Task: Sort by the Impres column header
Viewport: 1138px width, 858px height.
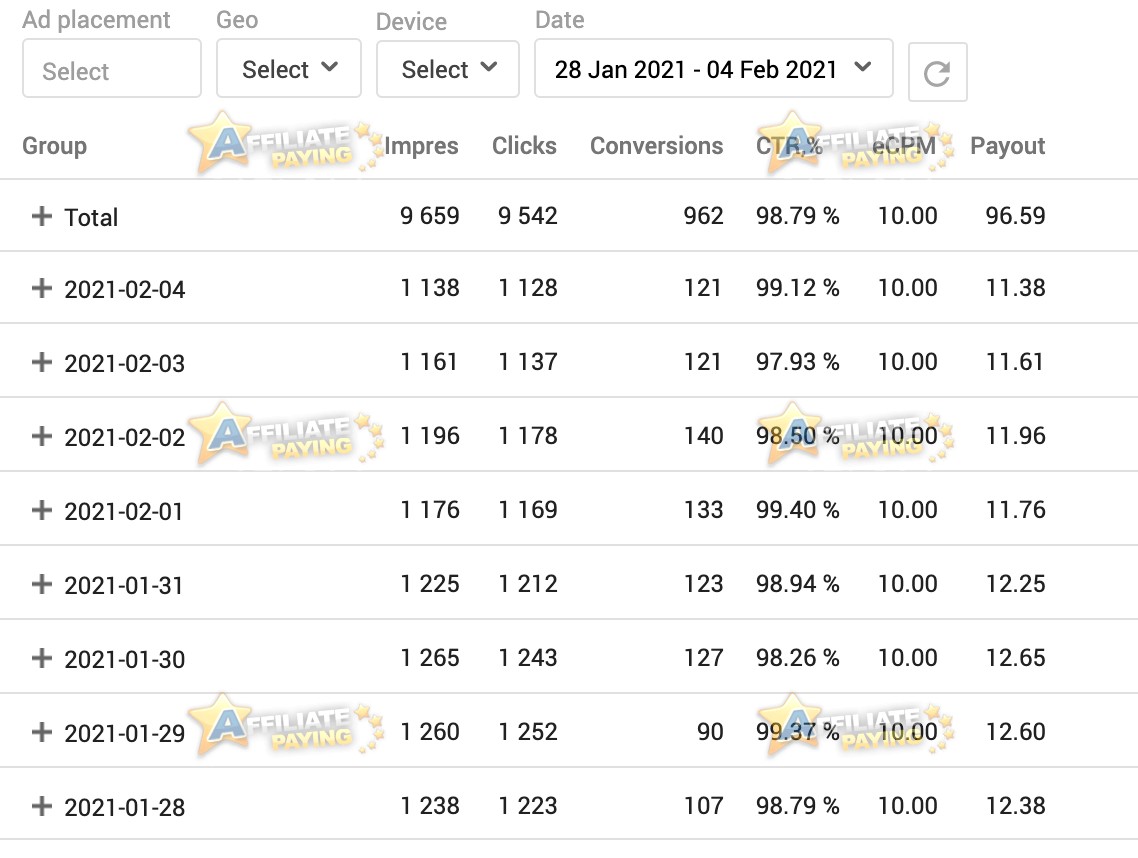Action: click(x=421, y=146)
